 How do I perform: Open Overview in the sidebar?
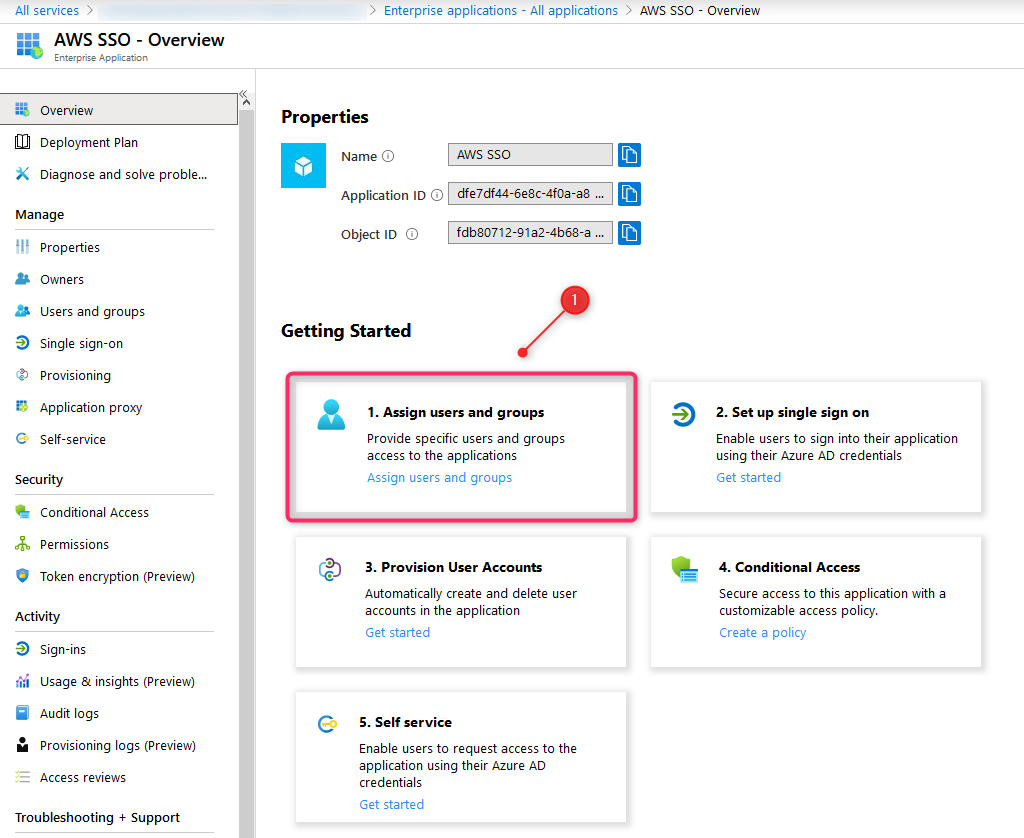click(x=118, y=110)
